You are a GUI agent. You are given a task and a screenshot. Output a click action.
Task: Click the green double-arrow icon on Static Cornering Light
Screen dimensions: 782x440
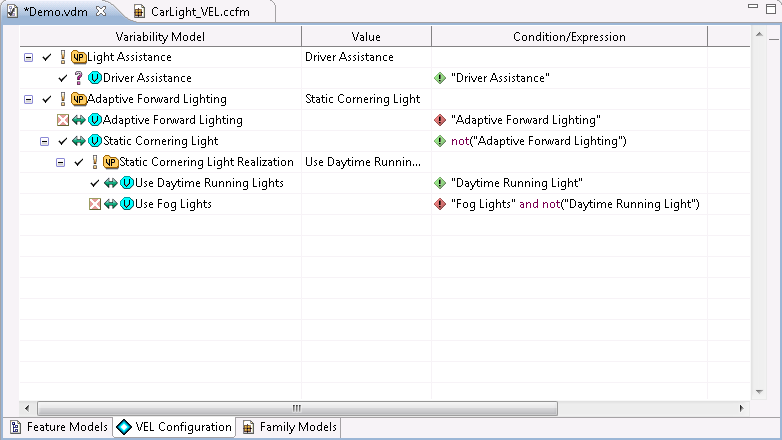click(x=78, y=141)
